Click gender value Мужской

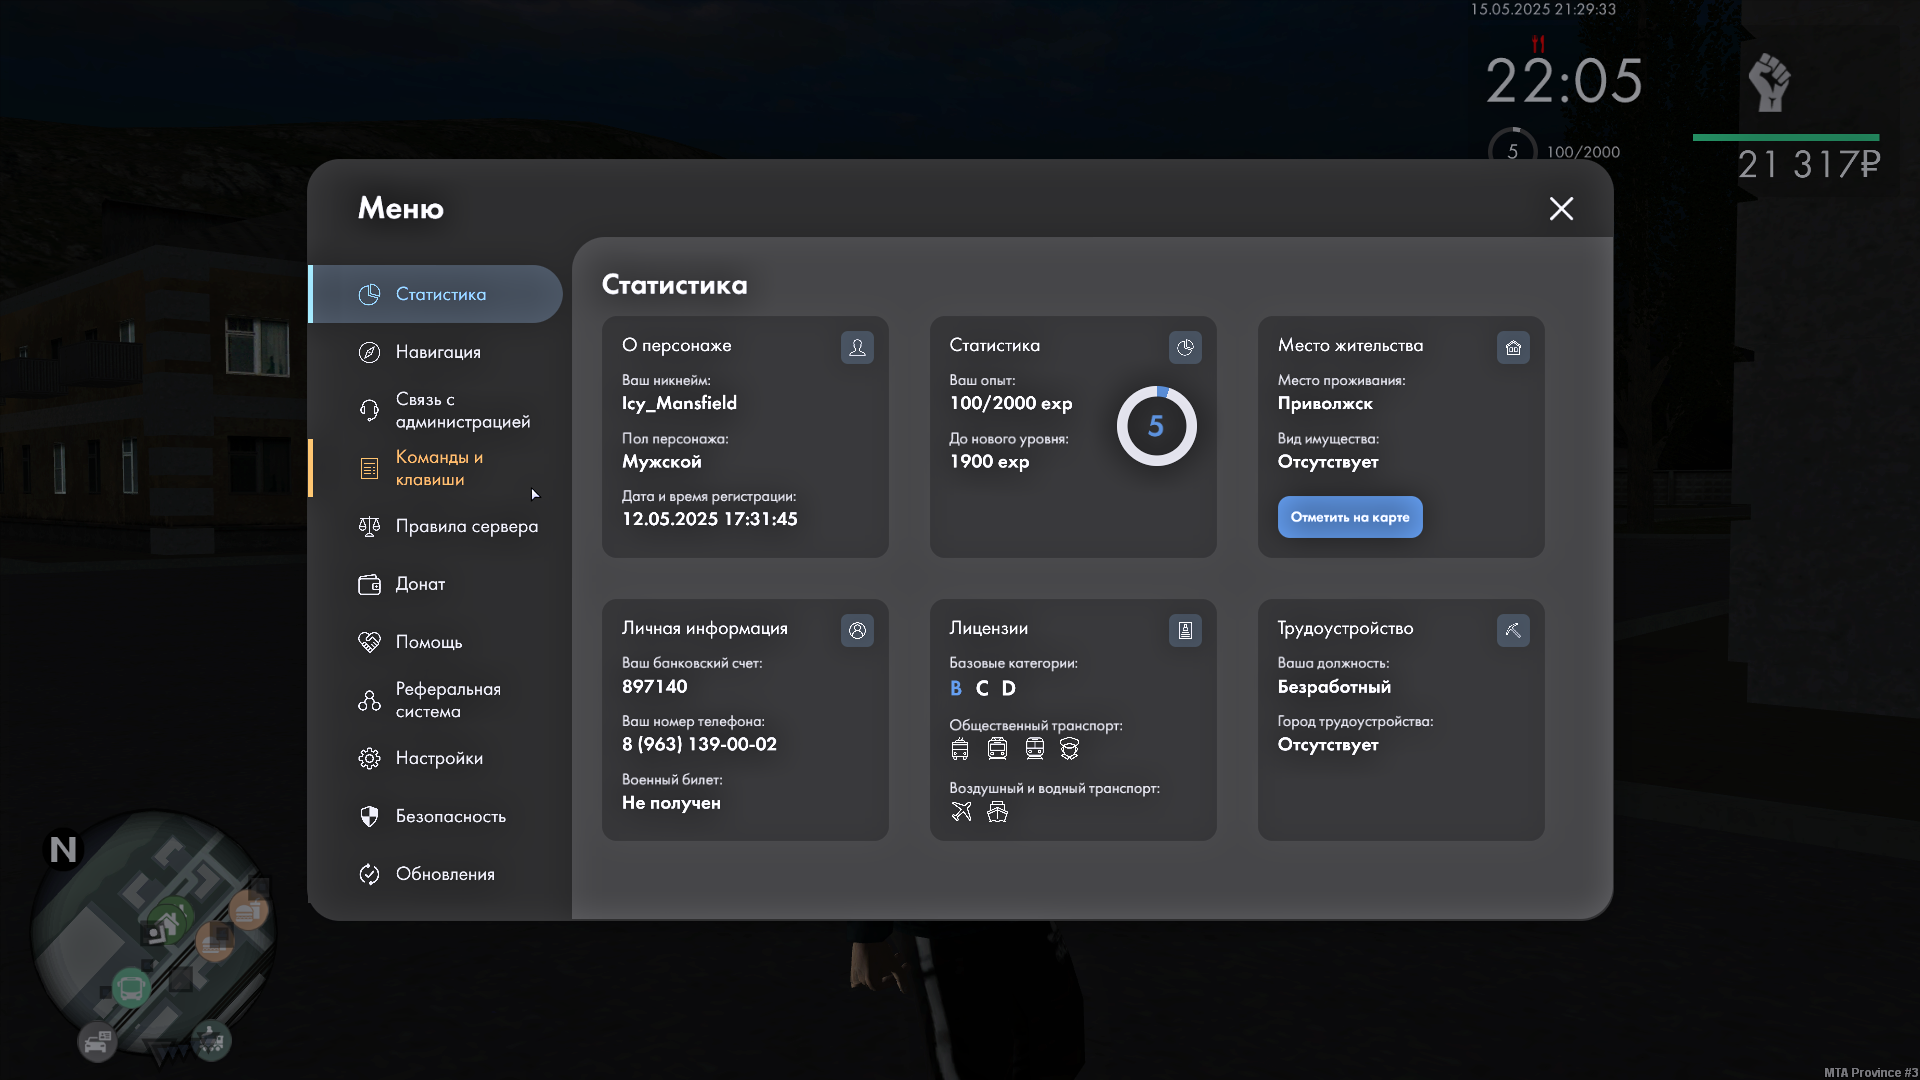coord(661,461)
